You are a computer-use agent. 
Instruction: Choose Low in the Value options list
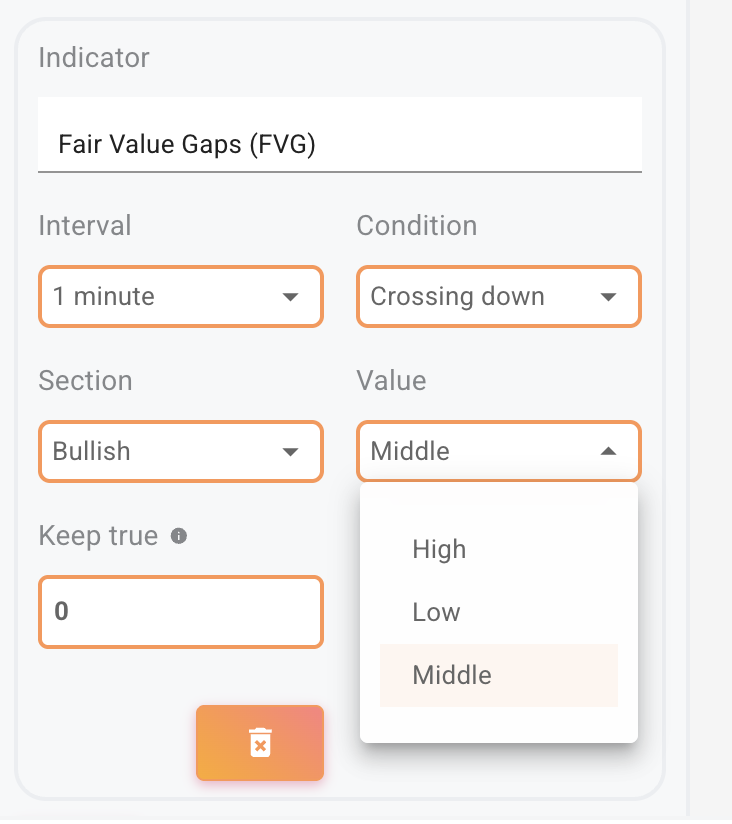436,612
